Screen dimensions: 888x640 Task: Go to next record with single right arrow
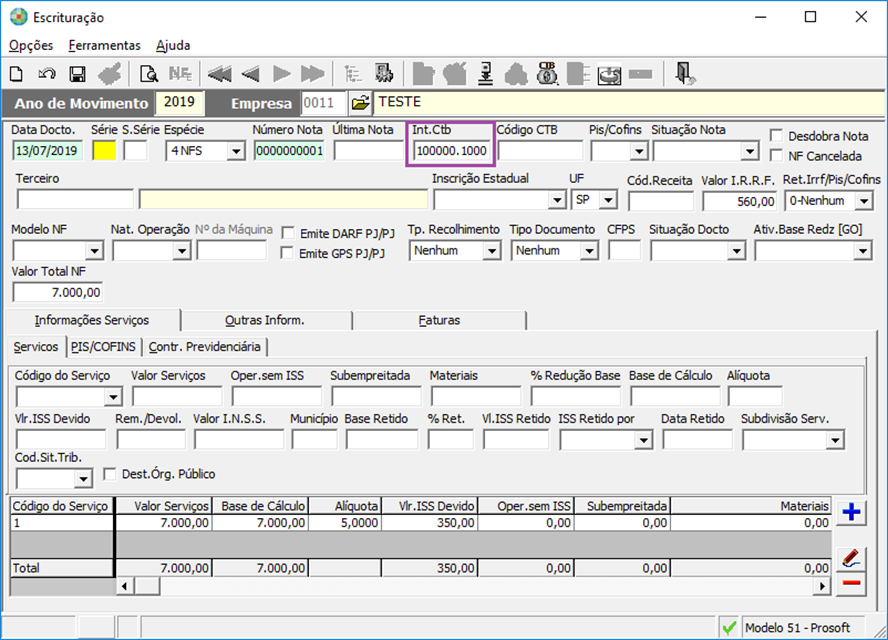pyautogui.click(x=281, y=74)
